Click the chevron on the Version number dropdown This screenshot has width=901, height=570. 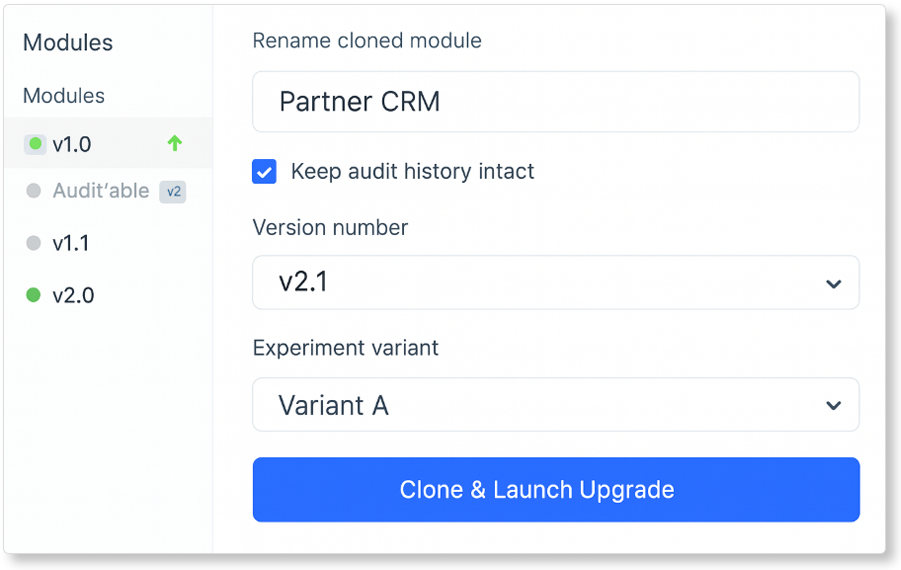[833, 284]
